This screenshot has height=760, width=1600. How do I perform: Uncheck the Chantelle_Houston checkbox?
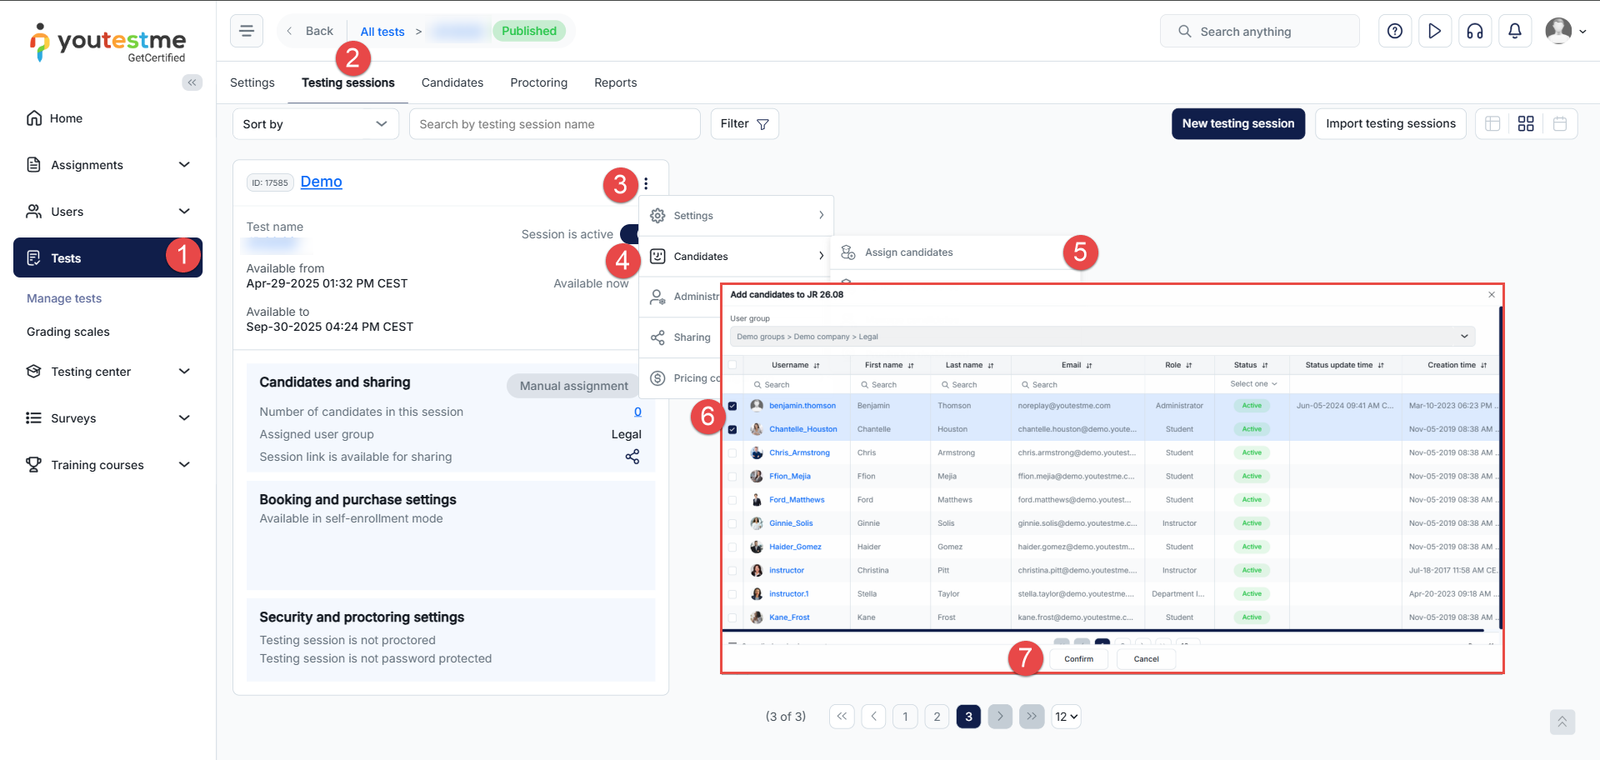[x=733, y=429]
